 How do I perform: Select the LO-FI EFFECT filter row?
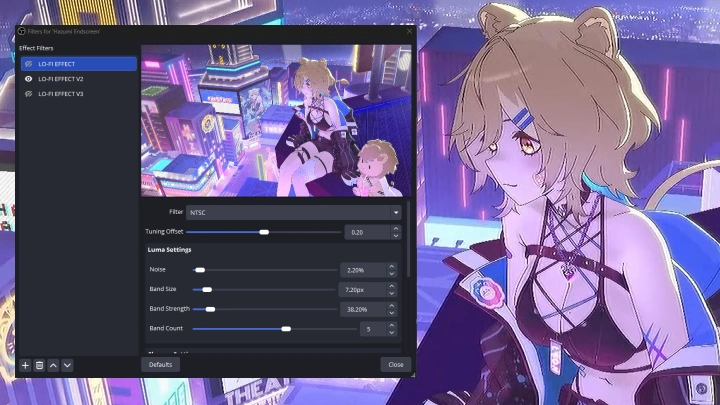click(79, 64)
